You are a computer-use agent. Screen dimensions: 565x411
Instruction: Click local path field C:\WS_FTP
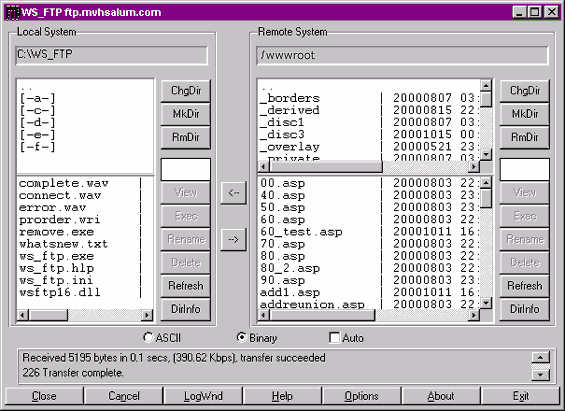[112, 55]
